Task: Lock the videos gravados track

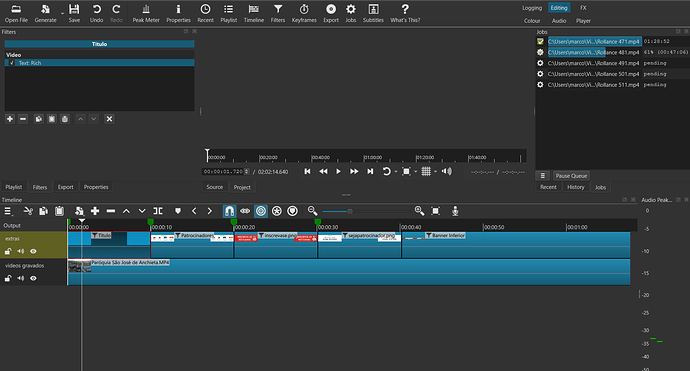Action: (x=8, y=278)
